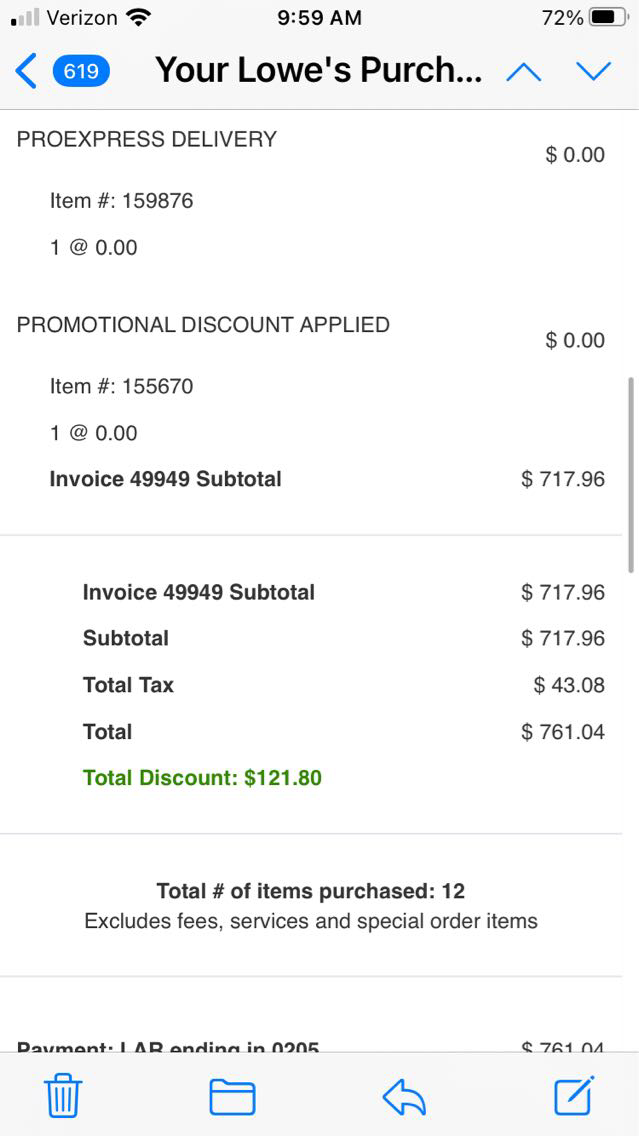Tap the PROMOTIONAL DISCOUNT APPLIED line item

(203, 325)
